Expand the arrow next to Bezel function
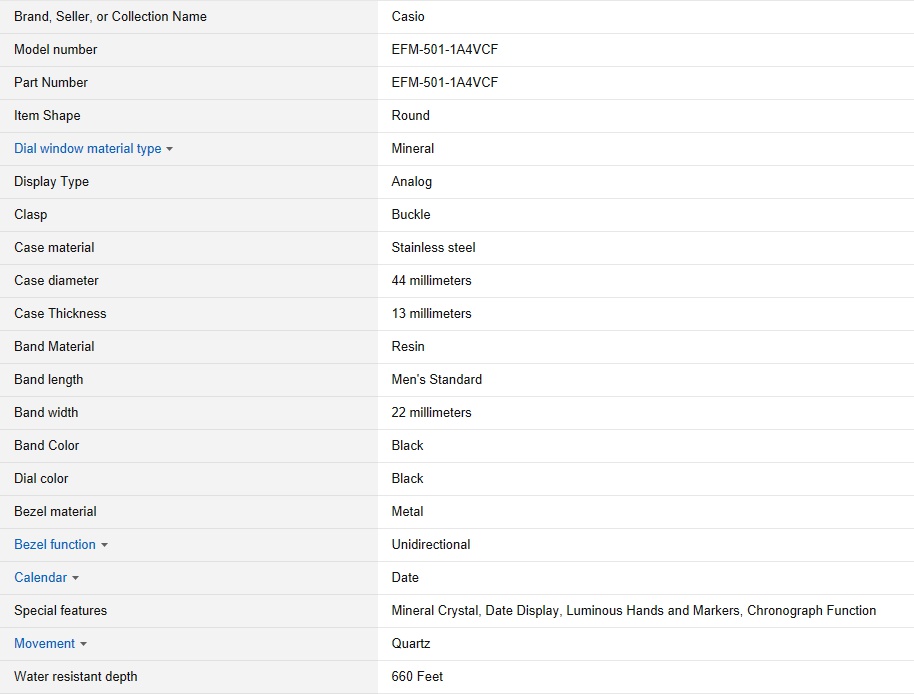The image size is (914, 694). (104, 546)
